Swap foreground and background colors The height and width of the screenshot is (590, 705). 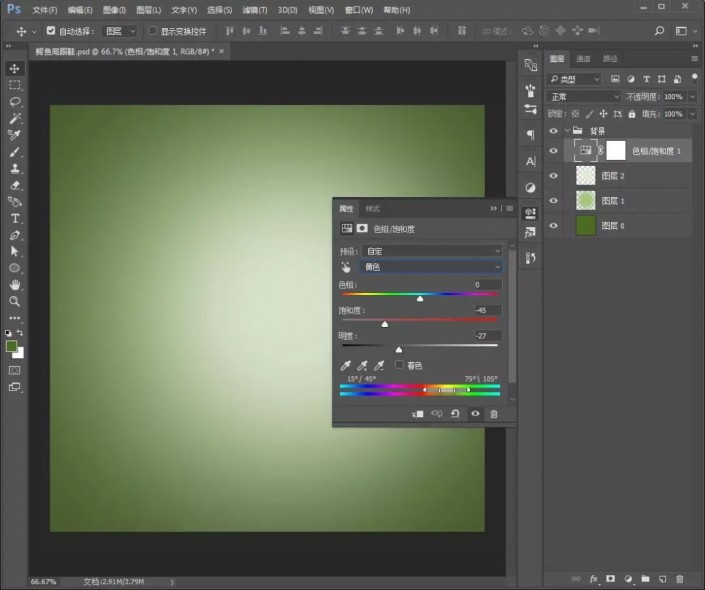[x=20, y=333]
